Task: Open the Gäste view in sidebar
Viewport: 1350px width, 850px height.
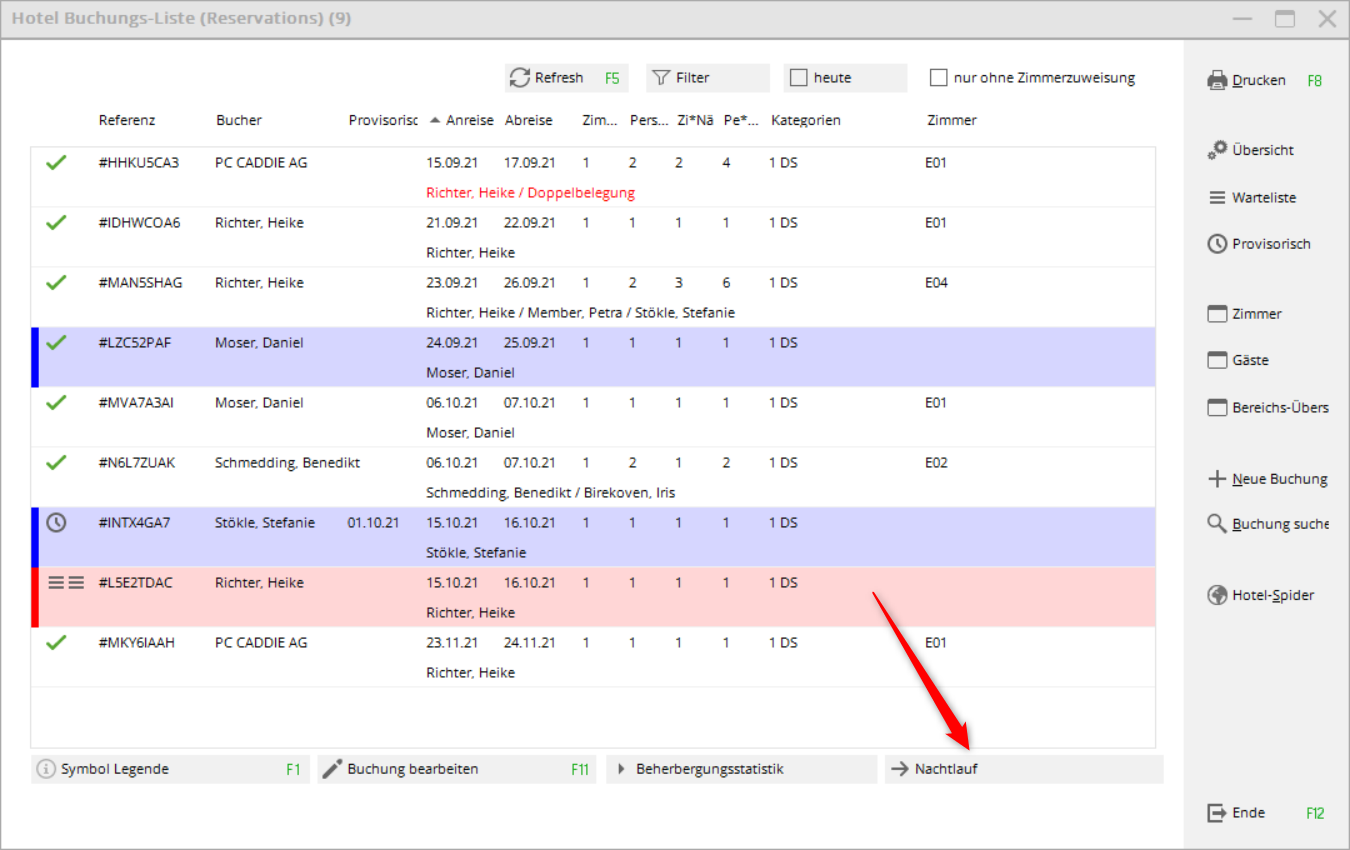Action: [1250, 360]
